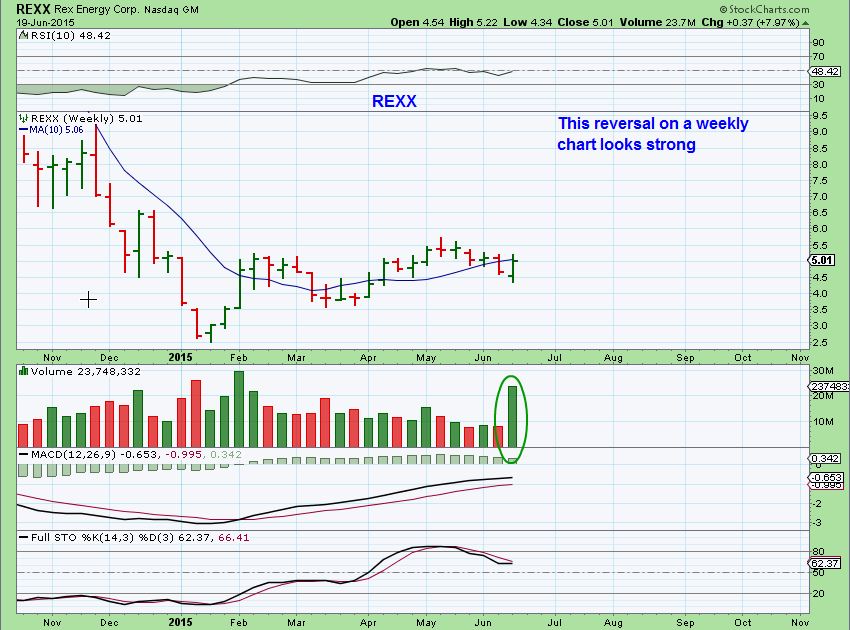Image resolution: width=850 pixels, height=630 pixels.
Task: Click the 'High 5.22' value
Action: 473,22
